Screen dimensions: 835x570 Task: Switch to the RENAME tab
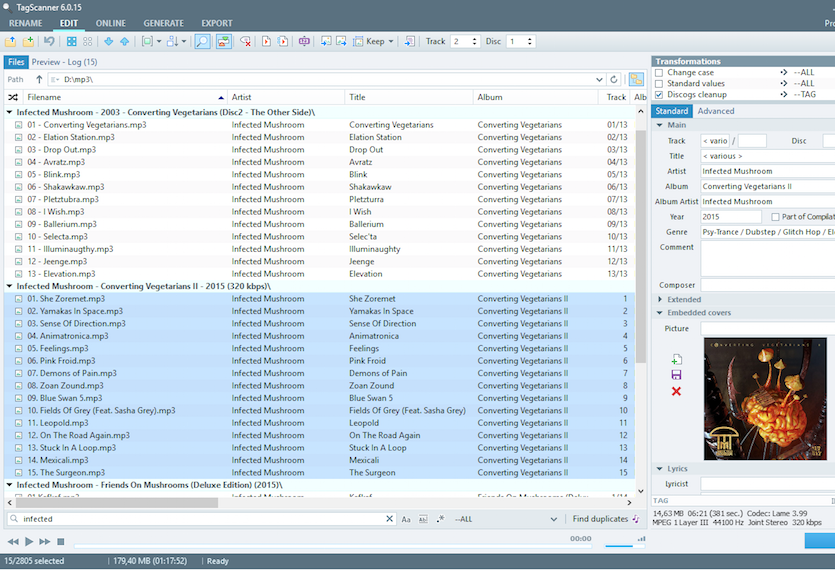pos(26,23)
